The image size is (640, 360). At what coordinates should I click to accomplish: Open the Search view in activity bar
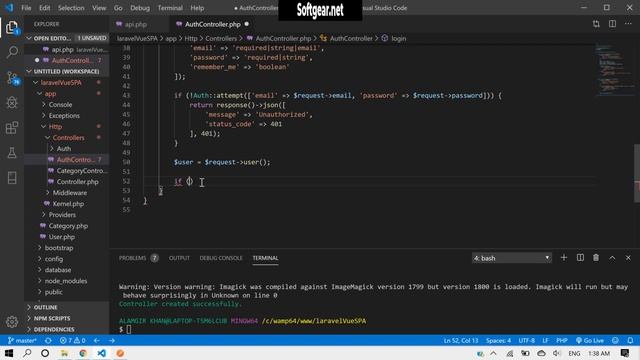(x=12, y=52)
